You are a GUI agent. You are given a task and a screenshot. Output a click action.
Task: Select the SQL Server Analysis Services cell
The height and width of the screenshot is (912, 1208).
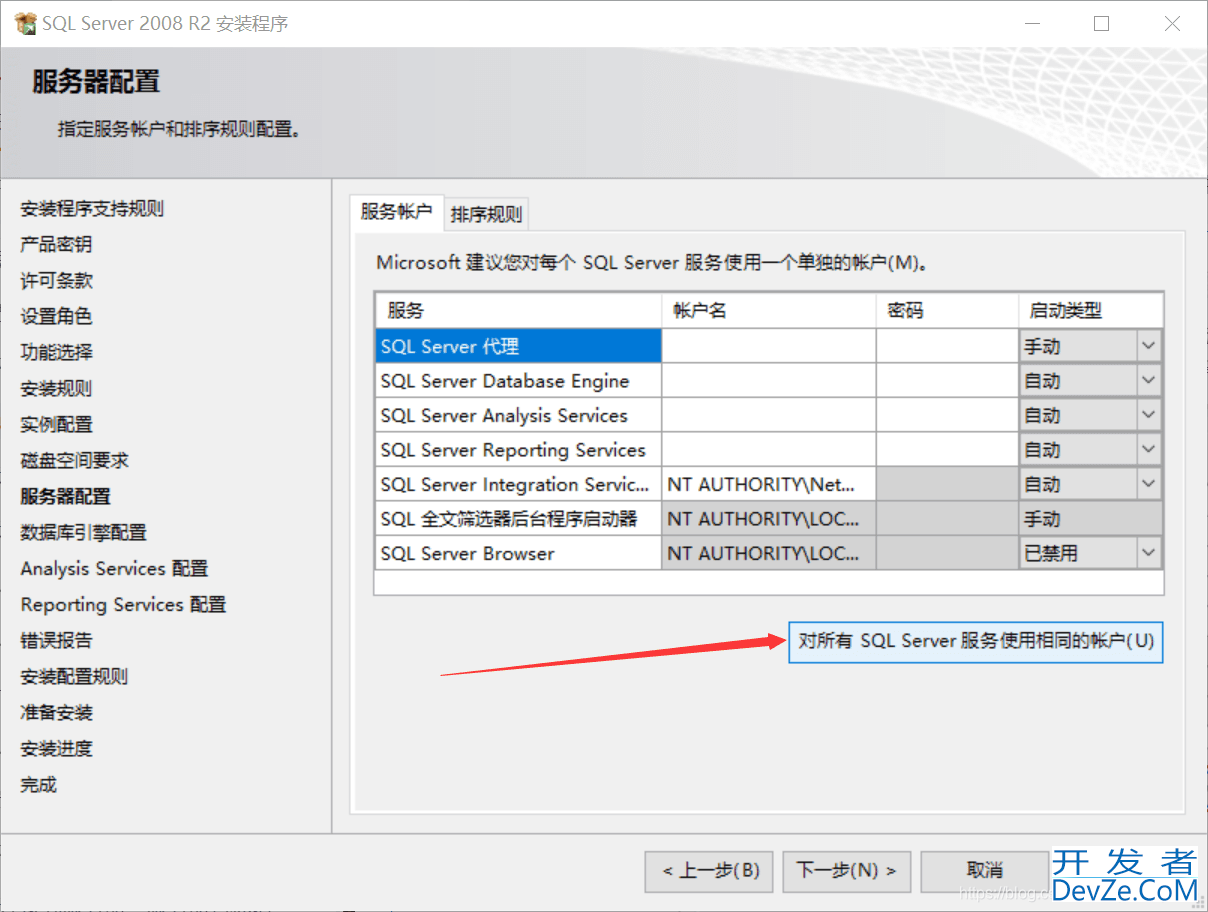click(x=518, y=415)
